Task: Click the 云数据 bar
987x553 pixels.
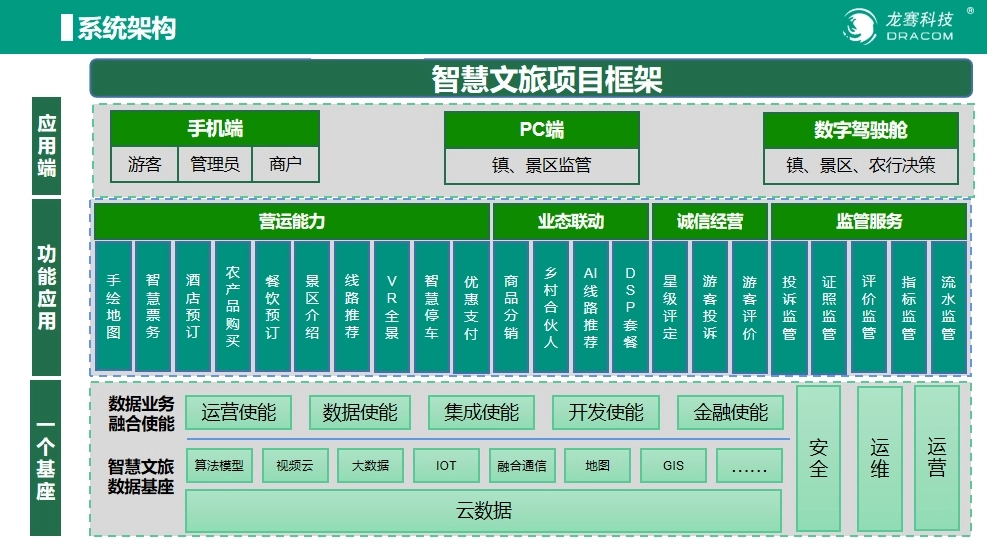Action: (x=483, y=511)
